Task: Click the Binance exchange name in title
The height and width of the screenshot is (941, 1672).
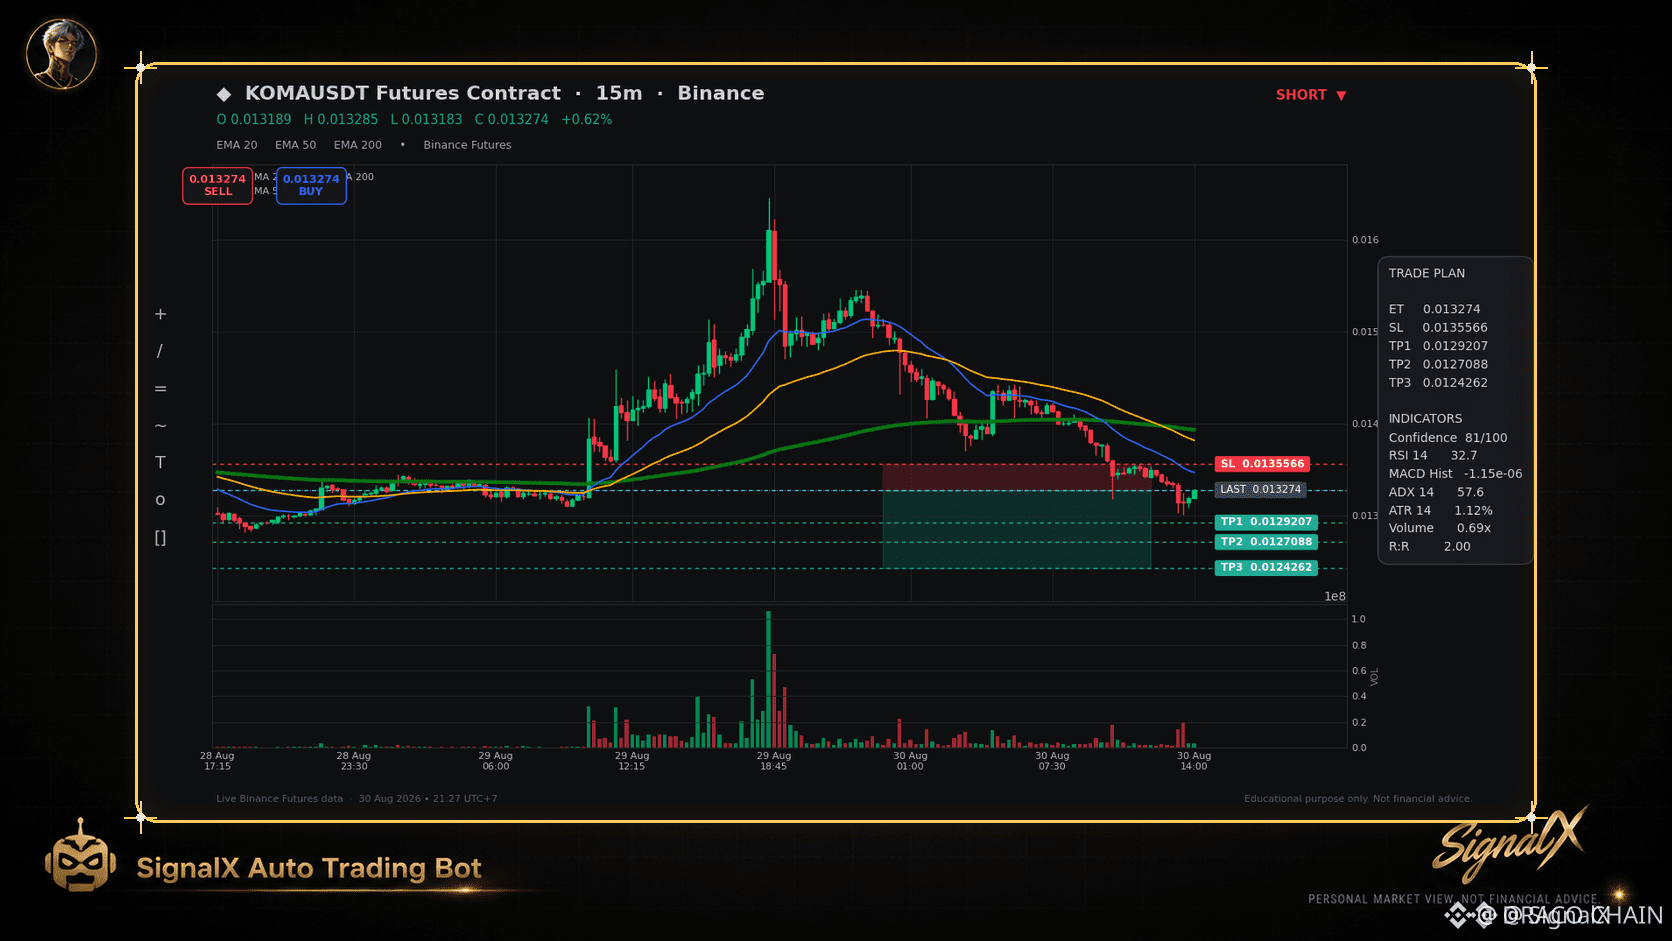Action: pos(721,93)
